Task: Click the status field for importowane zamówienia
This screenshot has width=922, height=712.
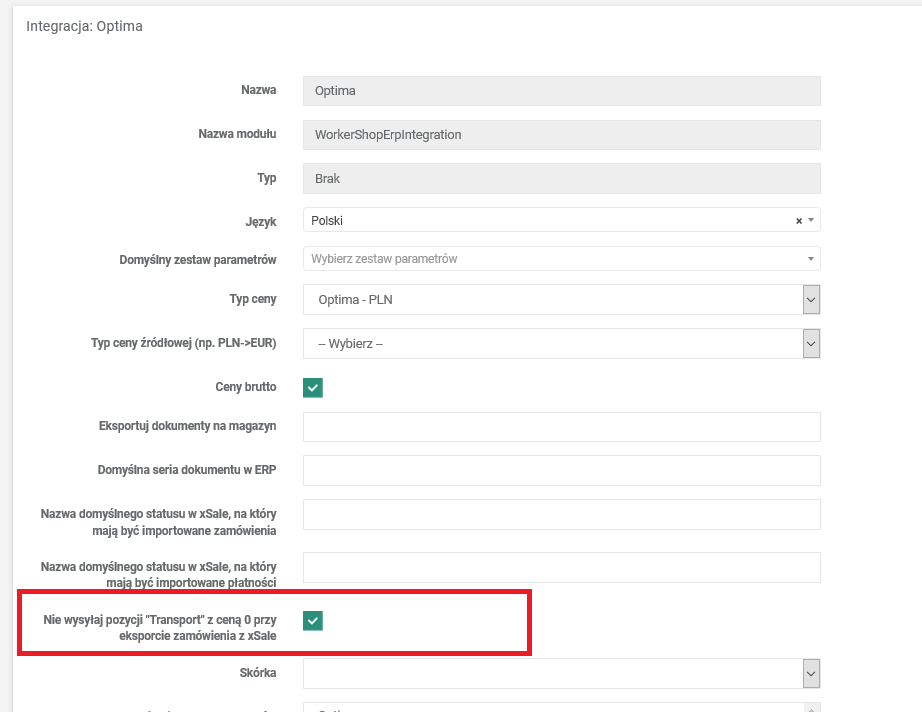Action: pos(561,514)
